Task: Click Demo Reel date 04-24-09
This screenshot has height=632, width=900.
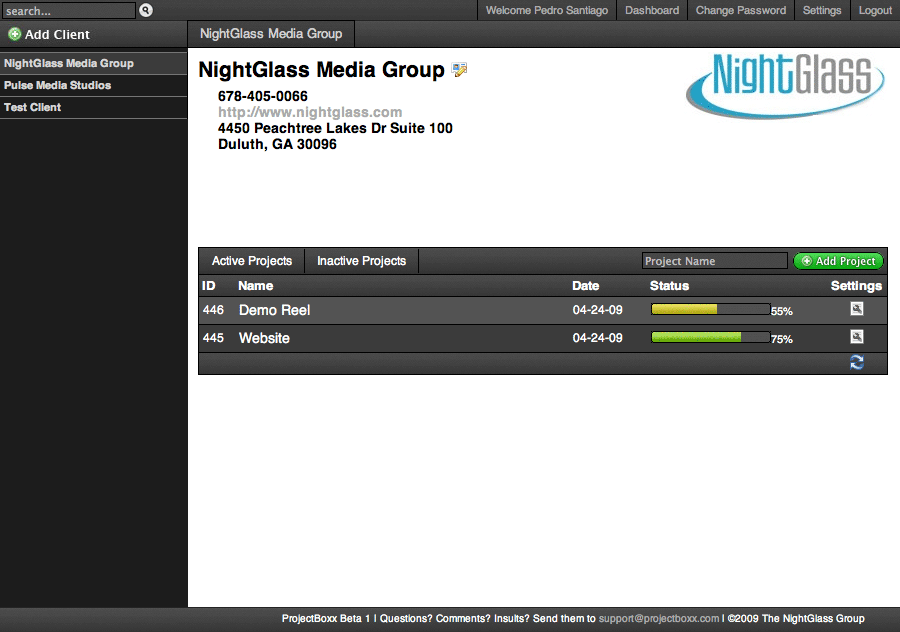Action: (598, 310)
